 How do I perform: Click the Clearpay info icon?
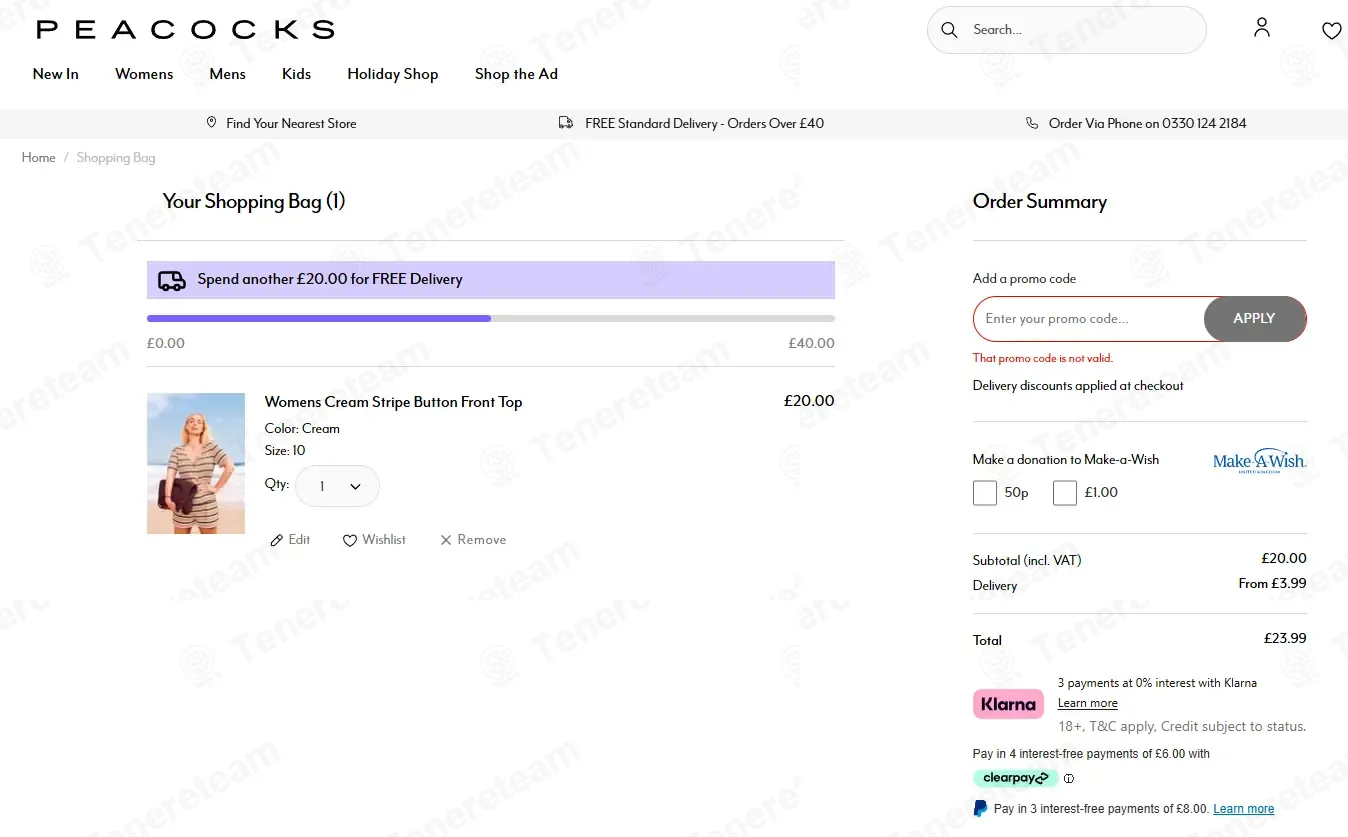[x=1069, y=779]
